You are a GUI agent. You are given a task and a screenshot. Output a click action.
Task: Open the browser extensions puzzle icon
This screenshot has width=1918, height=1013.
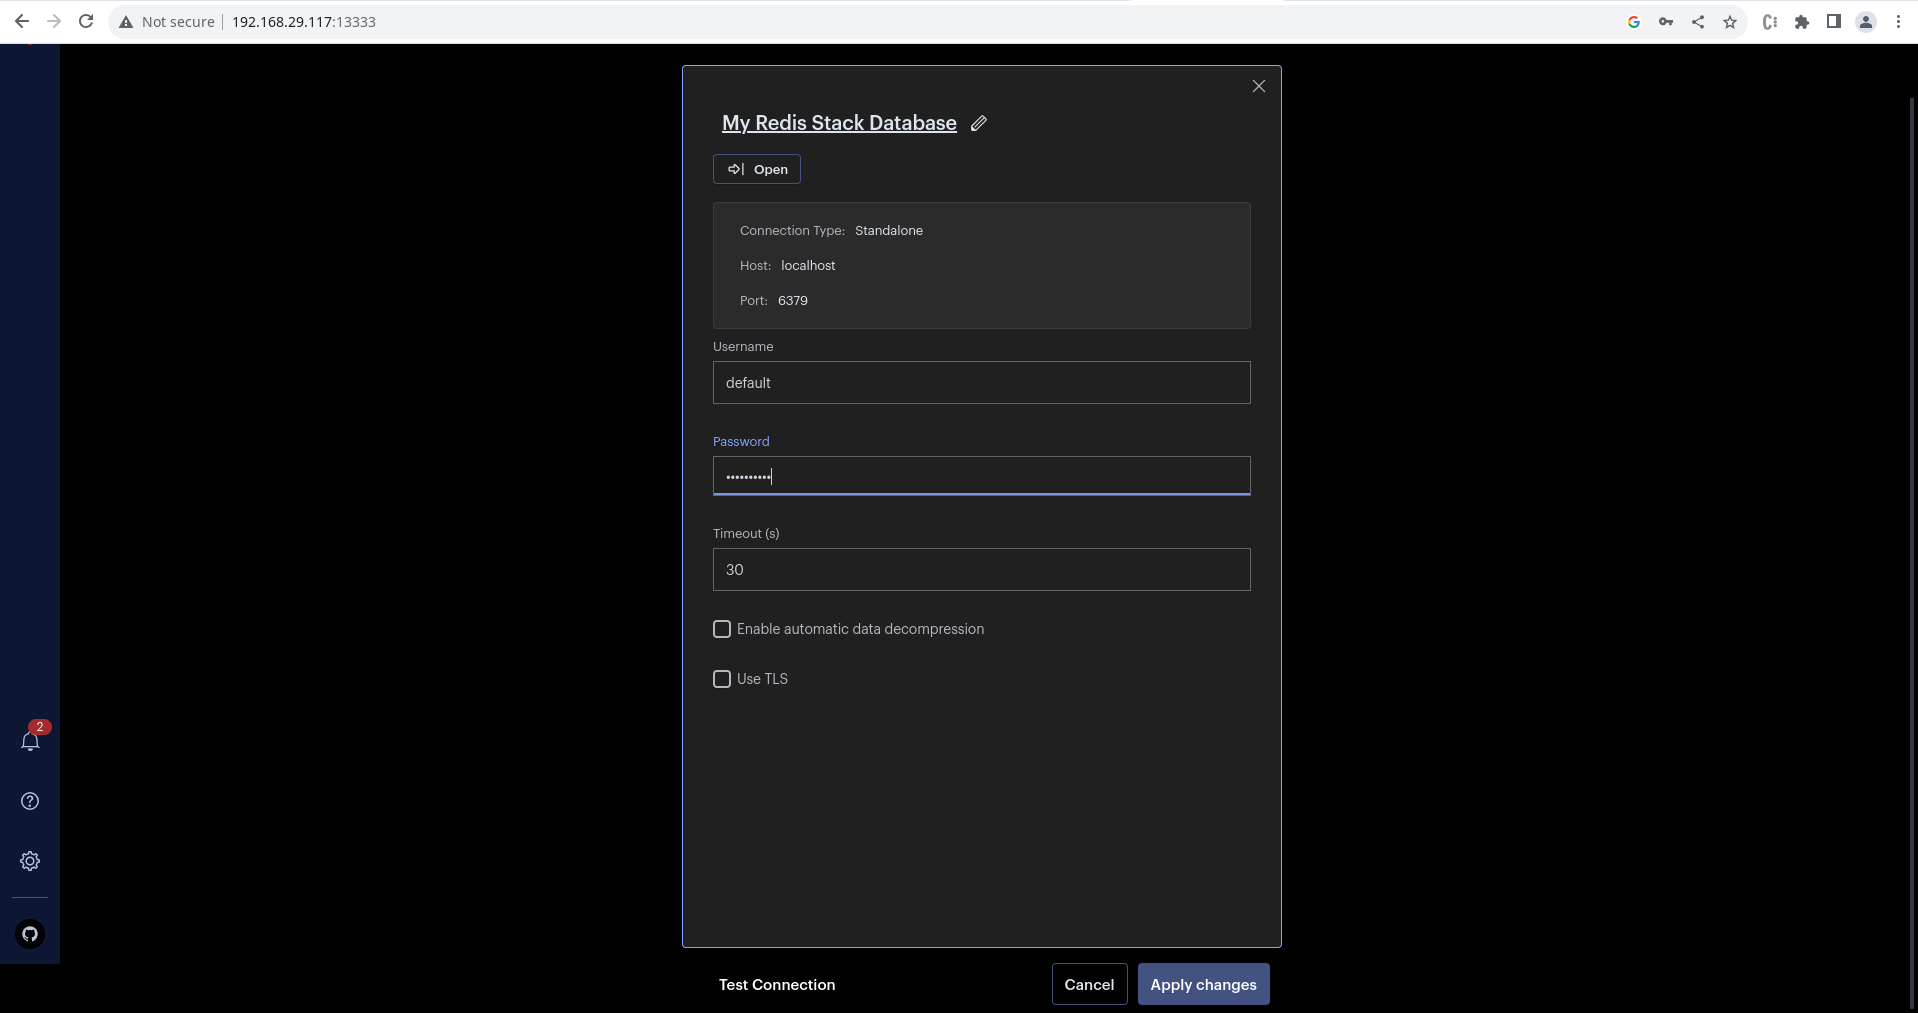pyautogui.click(x=1802, y=21)
